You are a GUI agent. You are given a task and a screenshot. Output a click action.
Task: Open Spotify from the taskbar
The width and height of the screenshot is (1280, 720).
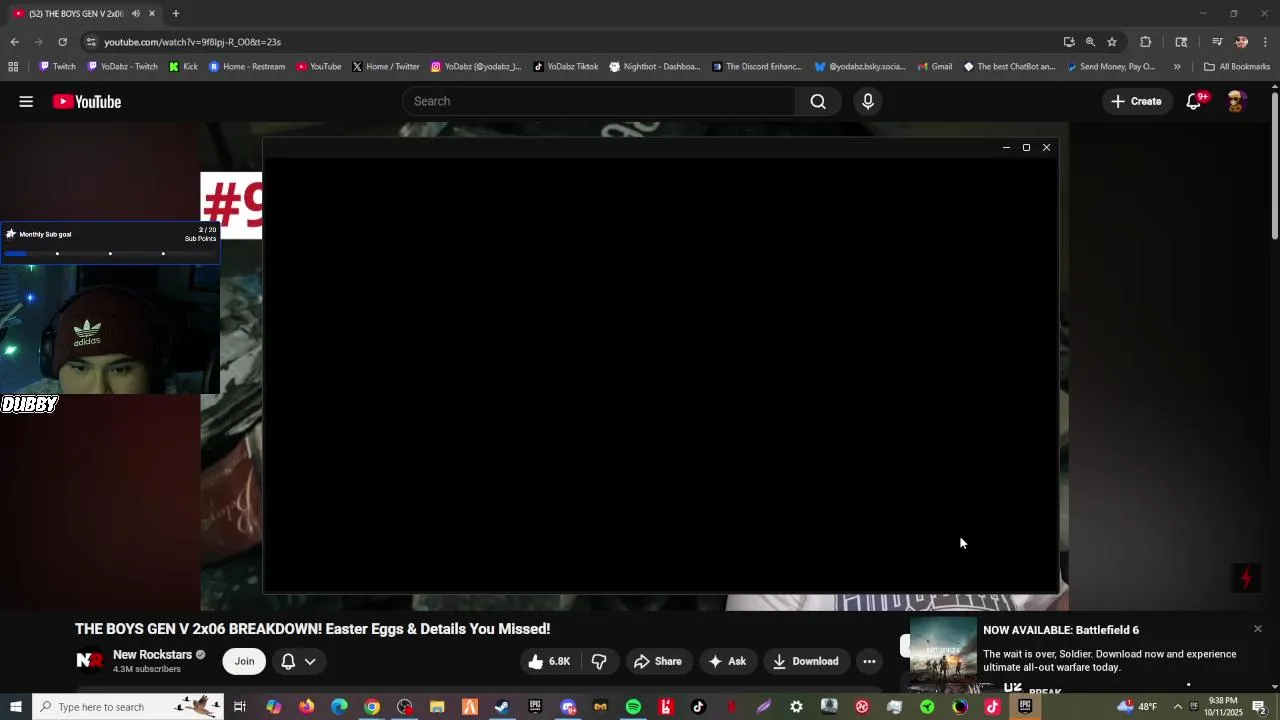tap(633, 707)
